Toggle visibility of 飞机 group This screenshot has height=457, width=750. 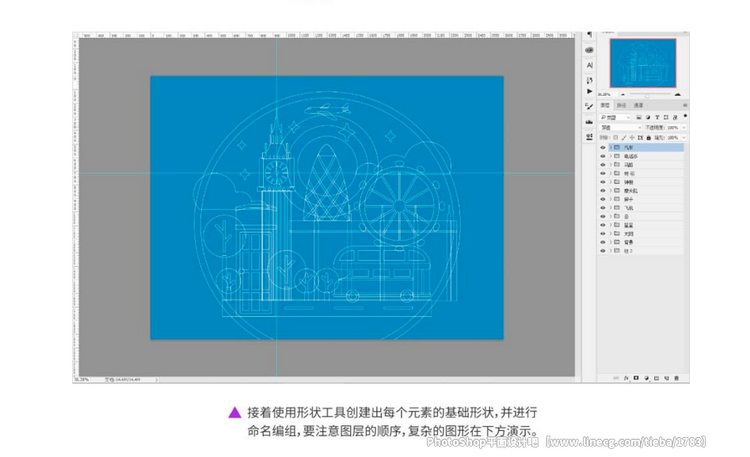click(603, 208)
